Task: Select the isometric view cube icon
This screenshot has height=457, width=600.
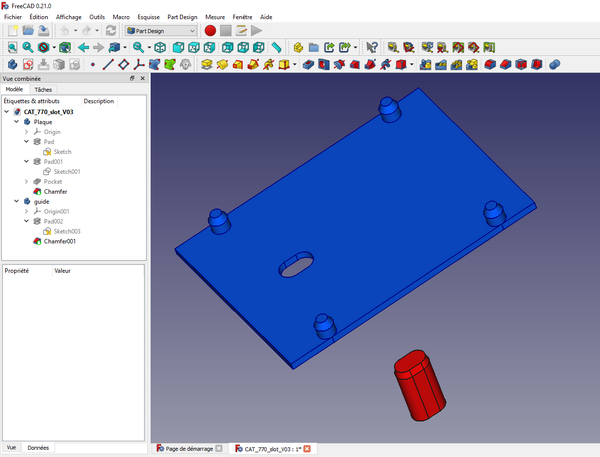Action: (x=162, y=47)
